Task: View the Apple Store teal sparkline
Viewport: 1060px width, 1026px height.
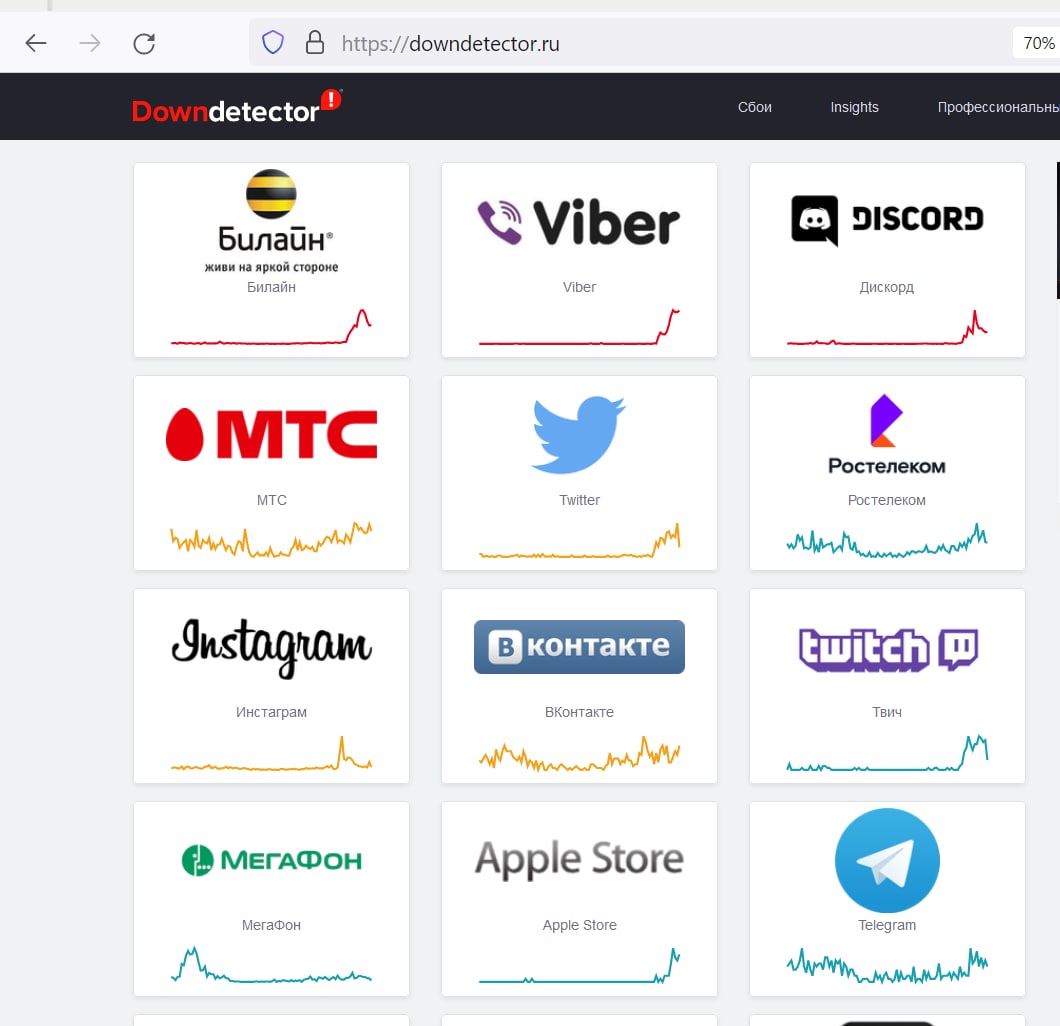Action: pyautogui.click(x=579, y=965)
